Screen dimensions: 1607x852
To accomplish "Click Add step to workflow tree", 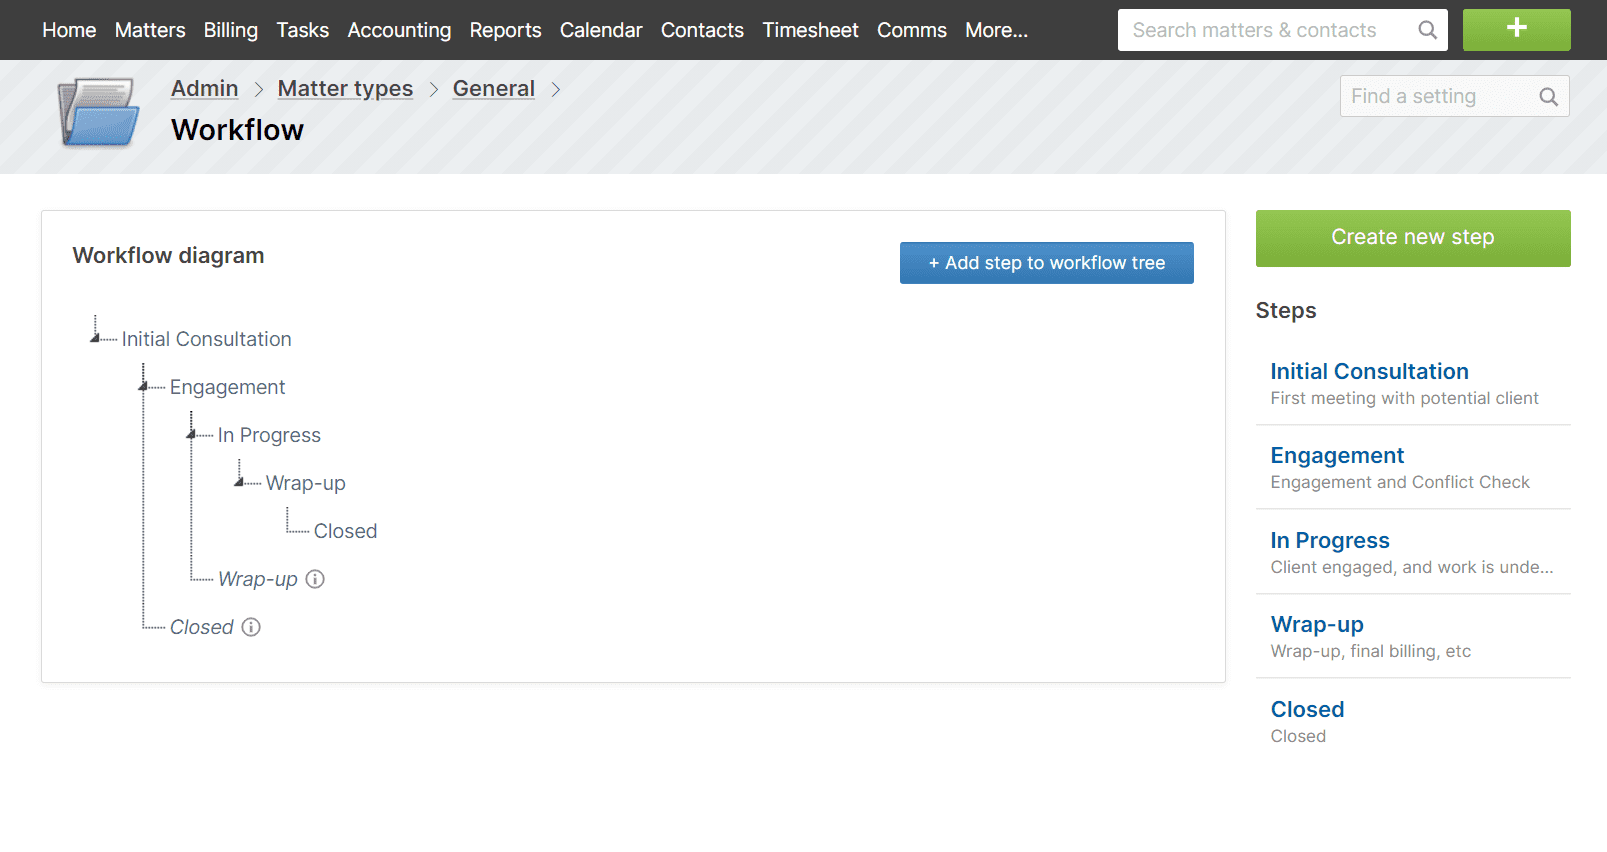I will (1046, 263).
